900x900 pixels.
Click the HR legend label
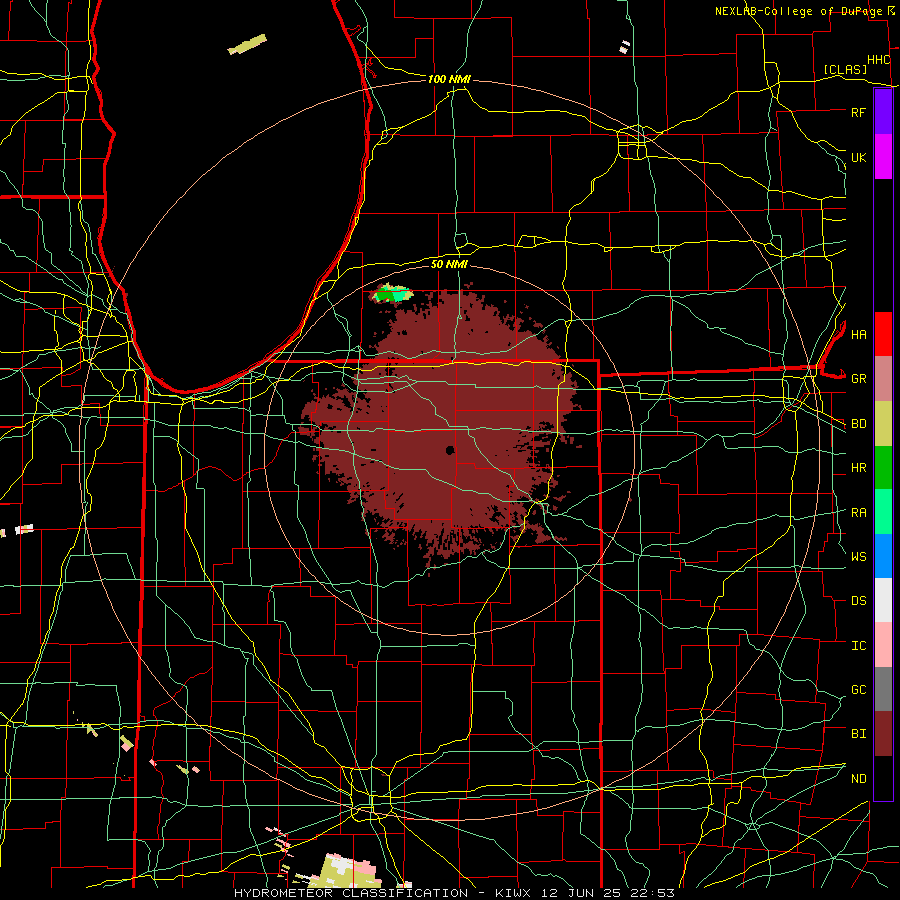(858, 468)
